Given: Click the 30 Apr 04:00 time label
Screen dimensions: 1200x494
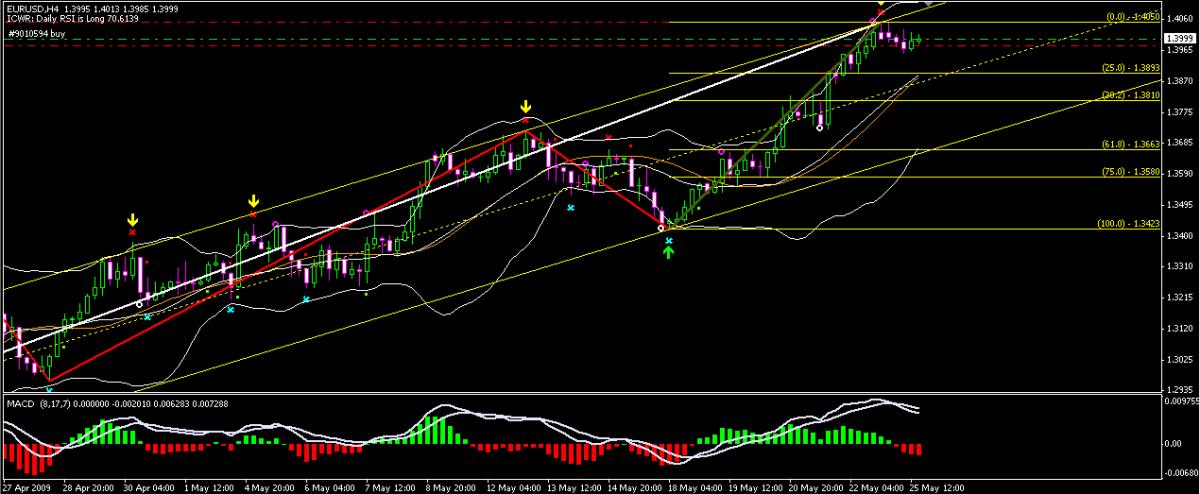Looking at the screenshot, I should (x=148, y=488).
